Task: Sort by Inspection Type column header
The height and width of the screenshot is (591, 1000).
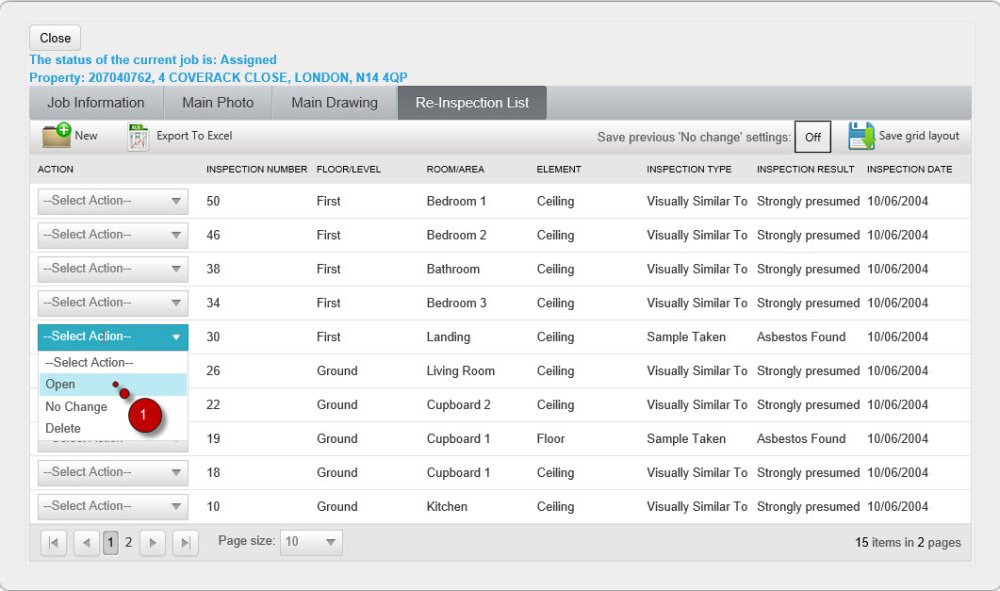Action: 689,169
